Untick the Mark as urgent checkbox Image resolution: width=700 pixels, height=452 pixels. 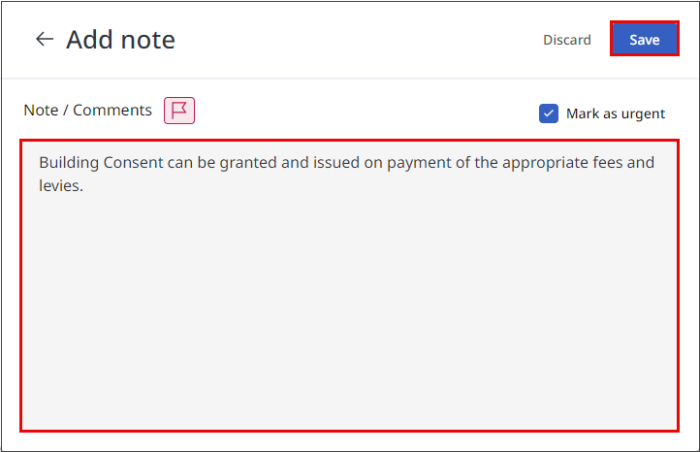point(548,113)
